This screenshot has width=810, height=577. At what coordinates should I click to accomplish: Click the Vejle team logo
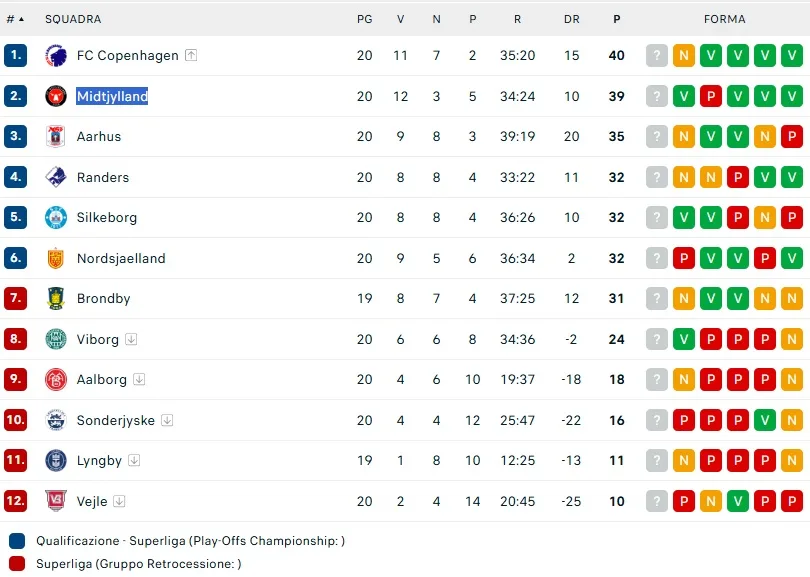pyautogui.click(x=55, y=501)
